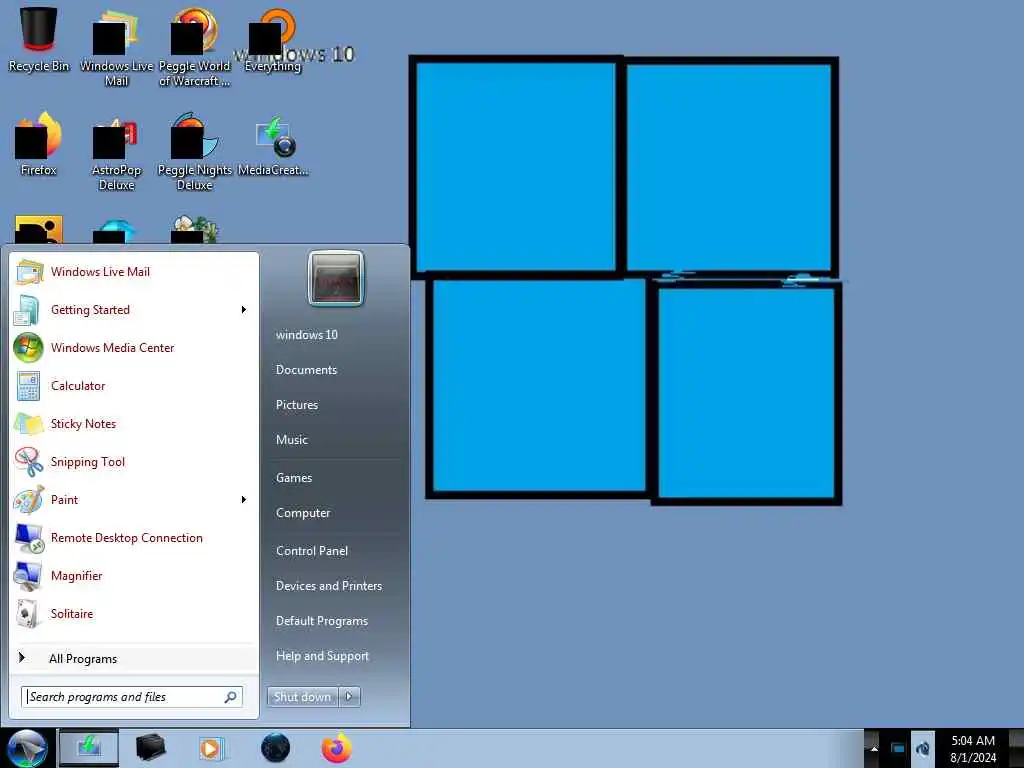Open Computer from Start menu
Viewport: 1024px width, 768px height.
tap(303, 513)
